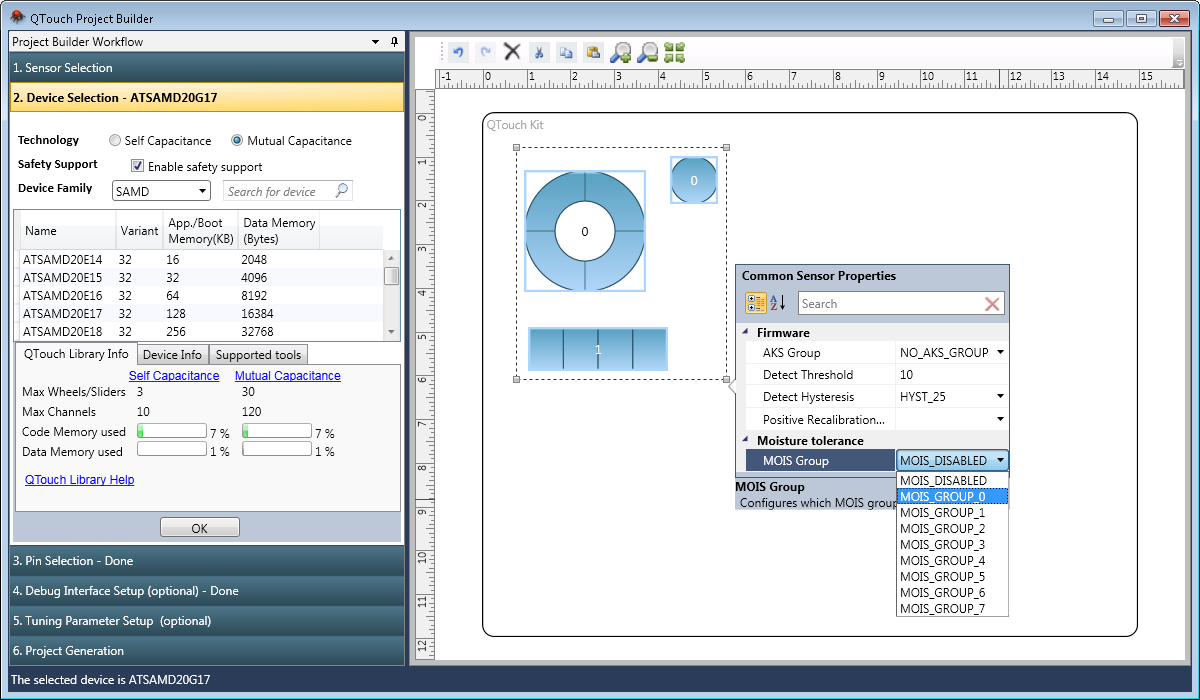Image resolution: width=1200 pixels, height=700 pixels.
Task: Fit the kit to the canvas view
Action: (675, 52)
